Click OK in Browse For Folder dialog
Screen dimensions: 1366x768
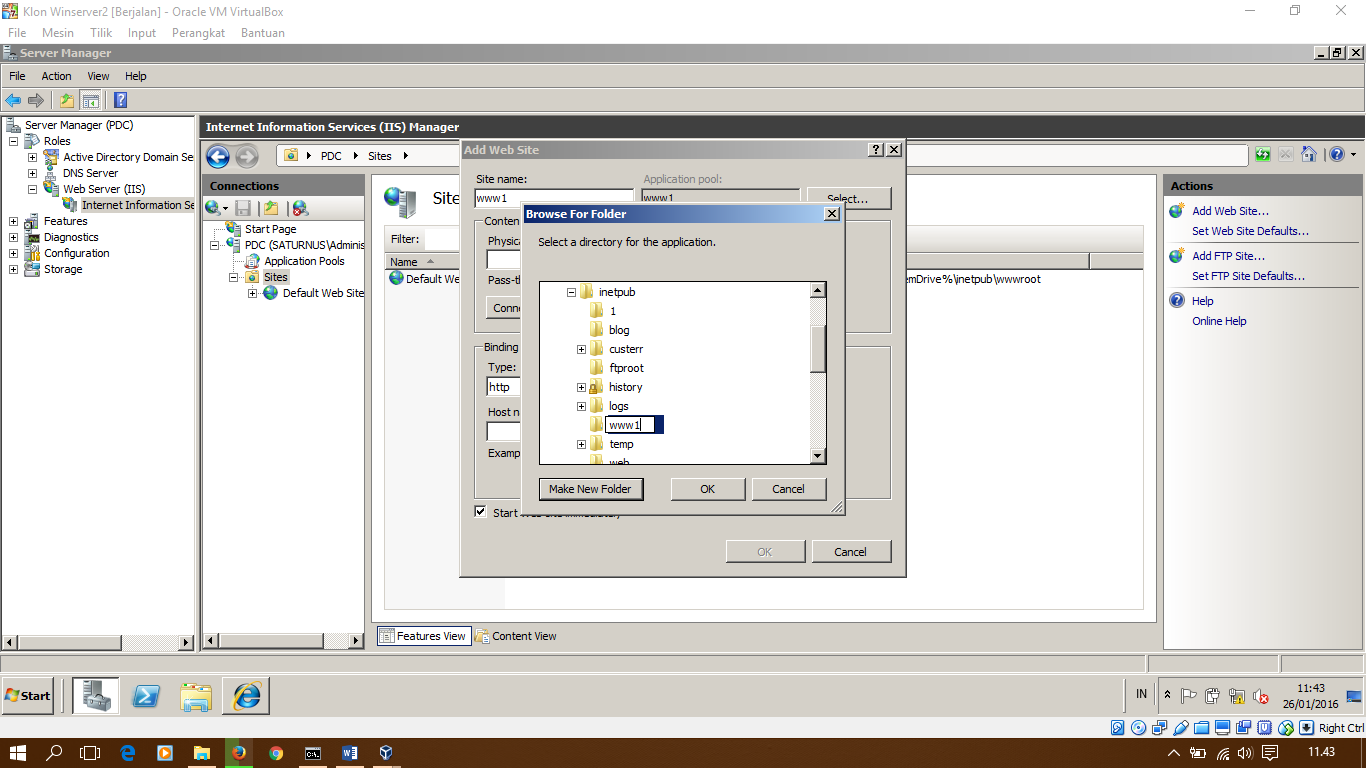(707, 489)
